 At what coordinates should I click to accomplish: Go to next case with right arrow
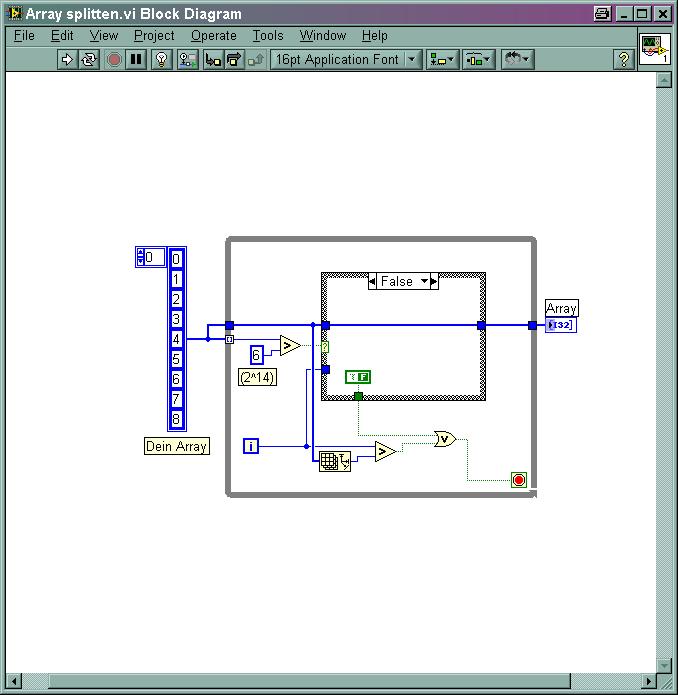(x=434, y=281)
